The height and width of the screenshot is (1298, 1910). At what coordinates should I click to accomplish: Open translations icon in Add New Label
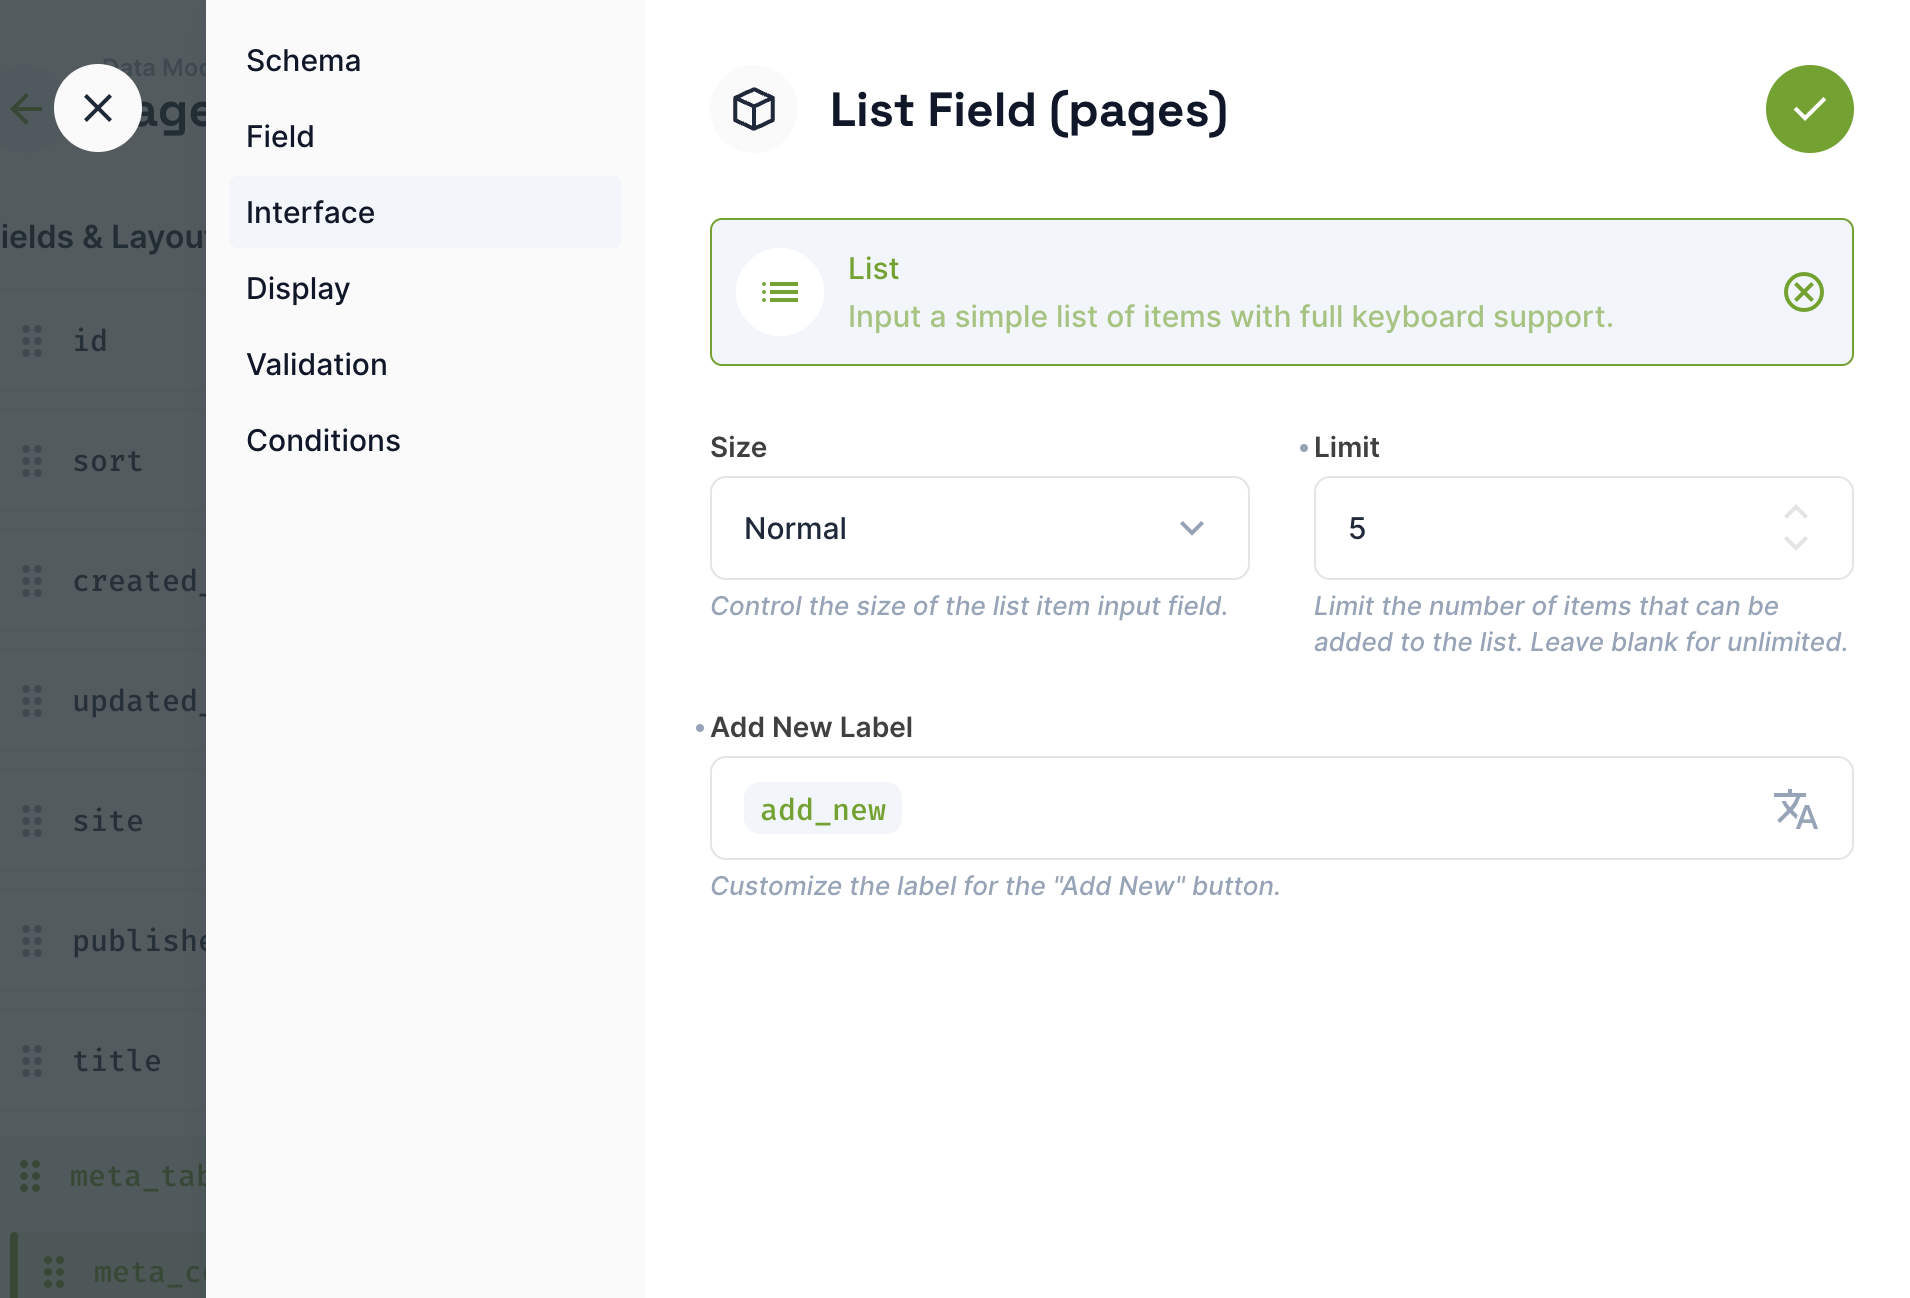[x=1795, y=809]
